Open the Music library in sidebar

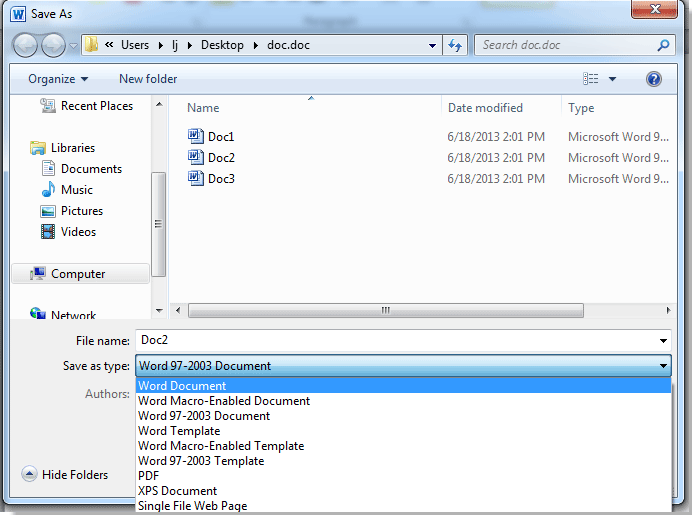pyautogui.click(x=76, y=190)
